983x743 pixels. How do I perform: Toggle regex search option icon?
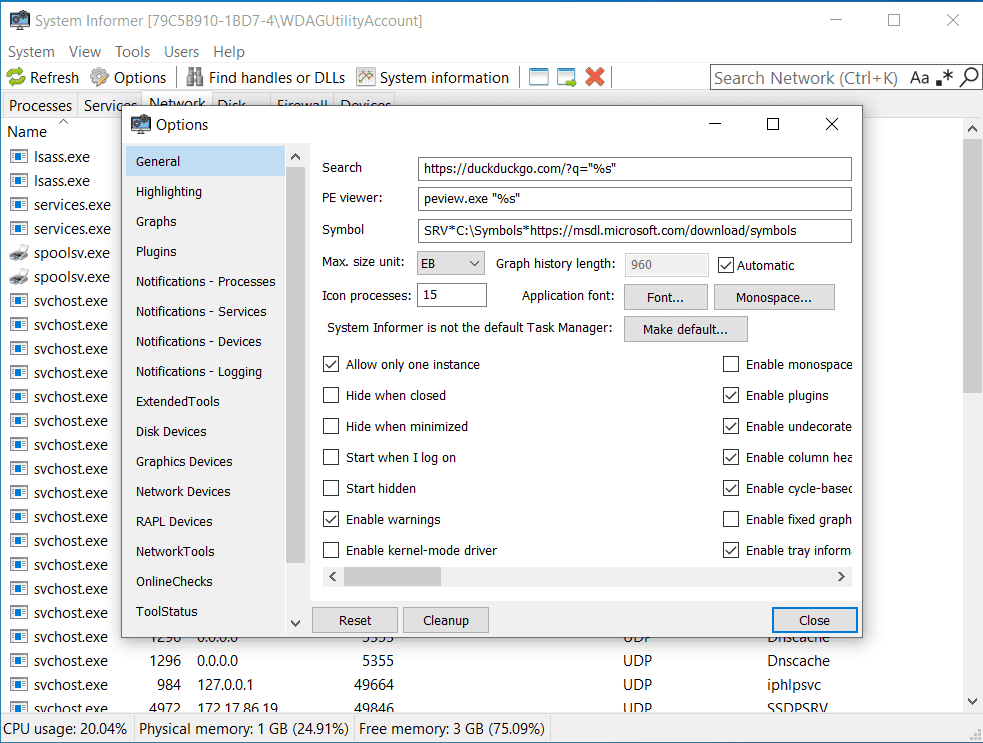click(944, 78)
